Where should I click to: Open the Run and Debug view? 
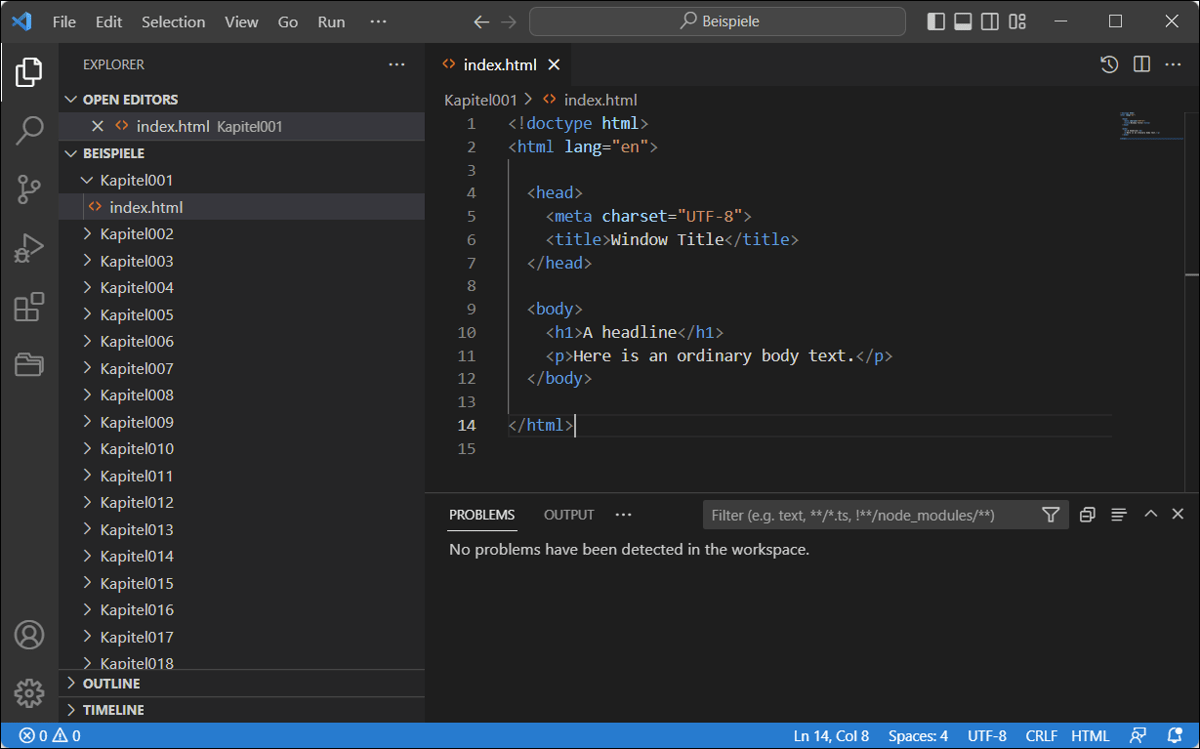[30, 247]
